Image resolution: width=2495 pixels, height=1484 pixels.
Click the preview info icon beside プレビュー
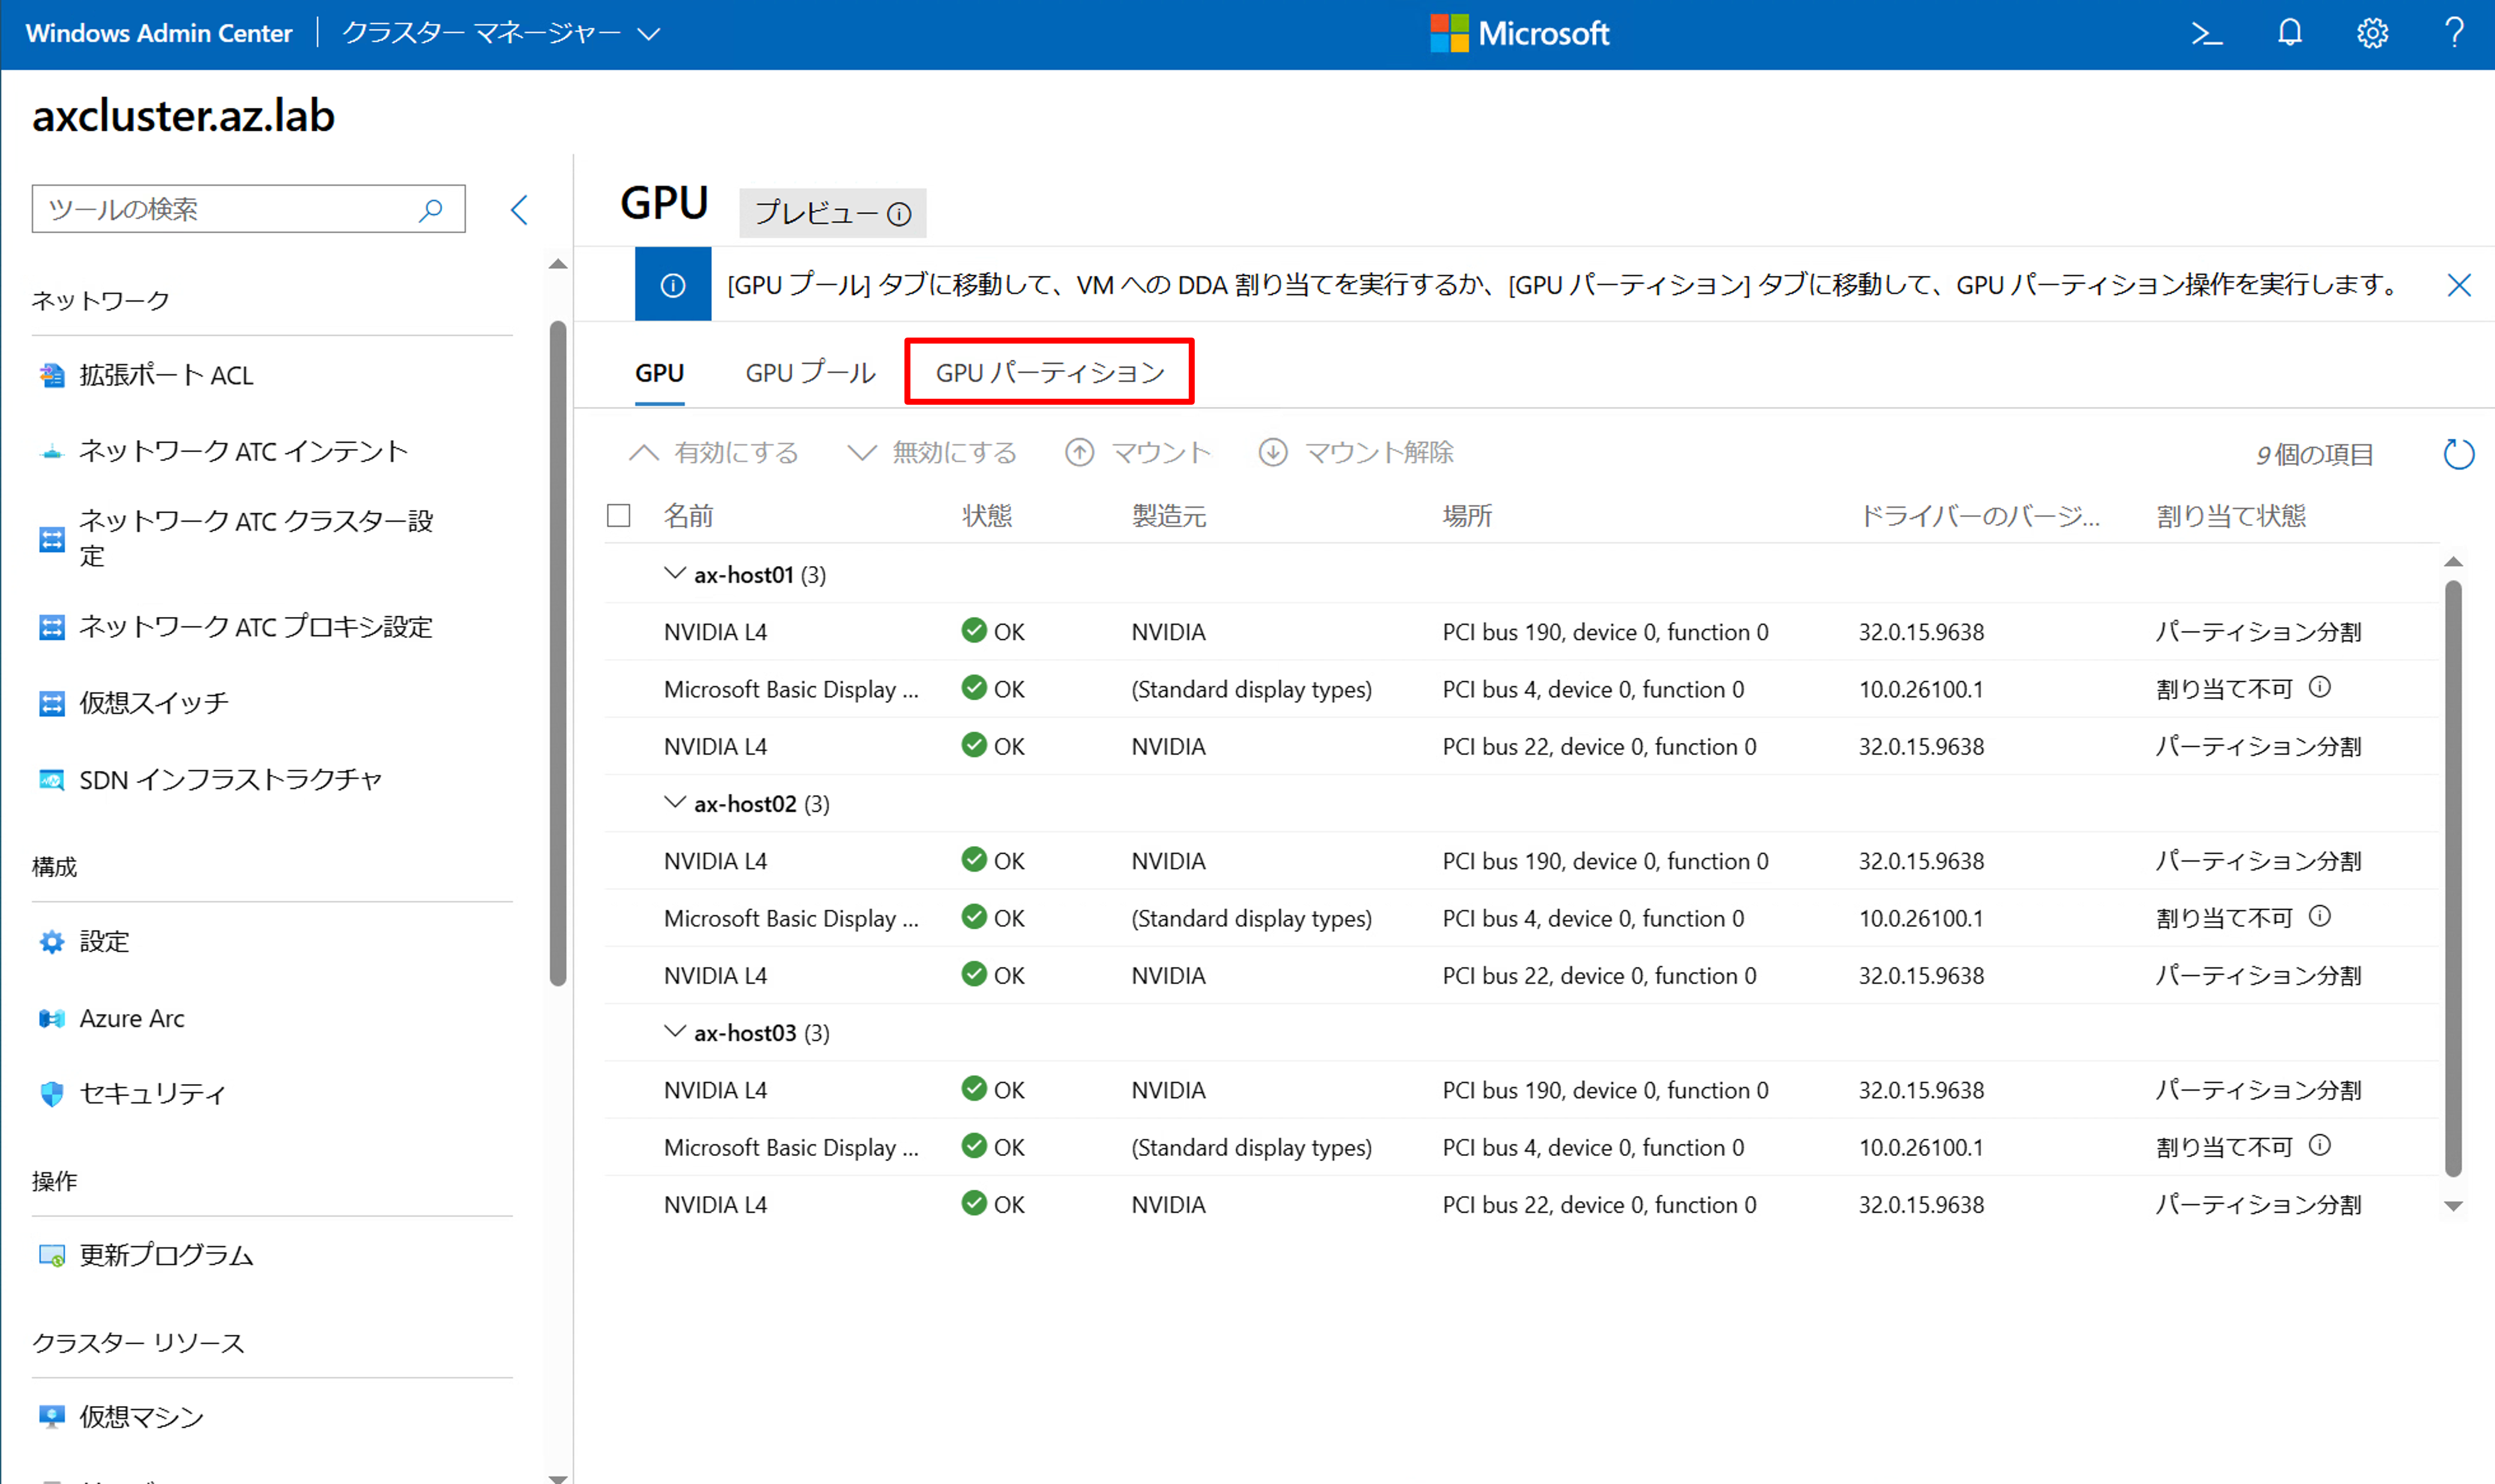[899, 214]
